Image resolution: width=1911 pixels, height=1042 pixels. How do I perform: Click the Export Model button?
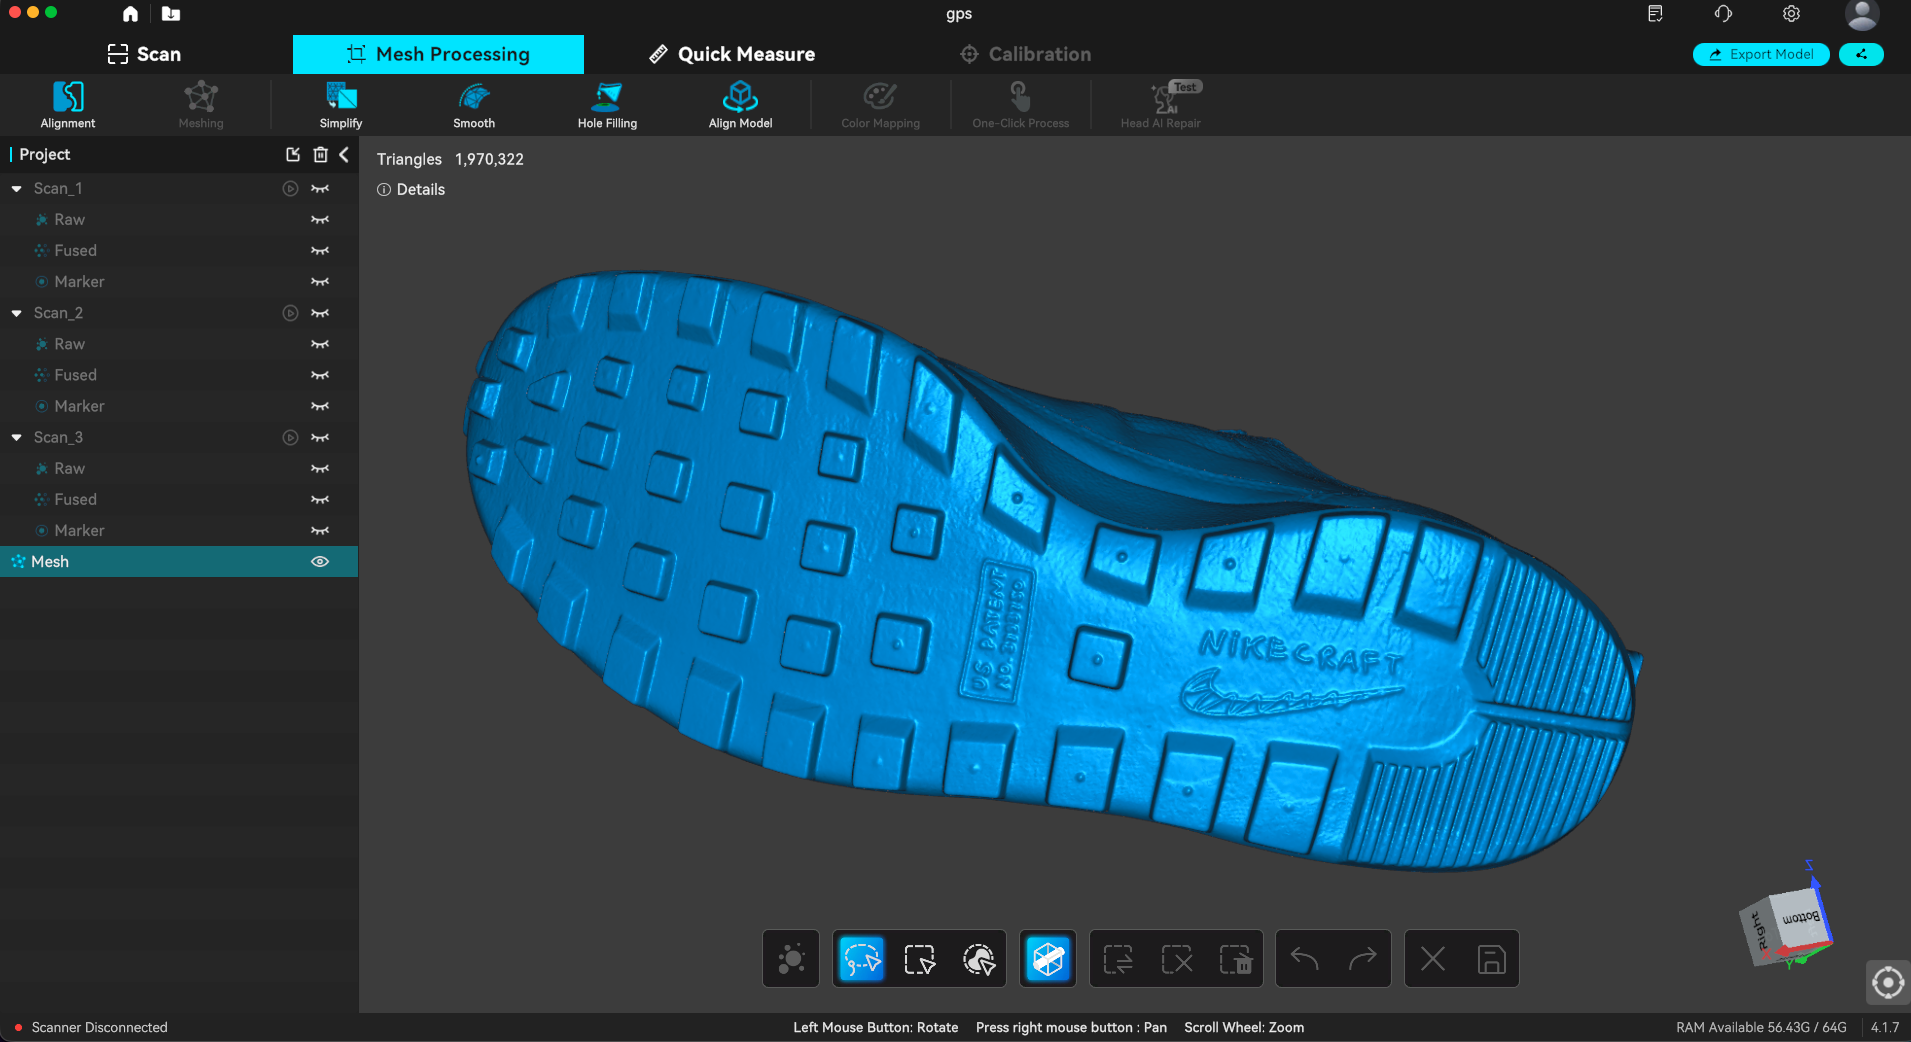1760,54
